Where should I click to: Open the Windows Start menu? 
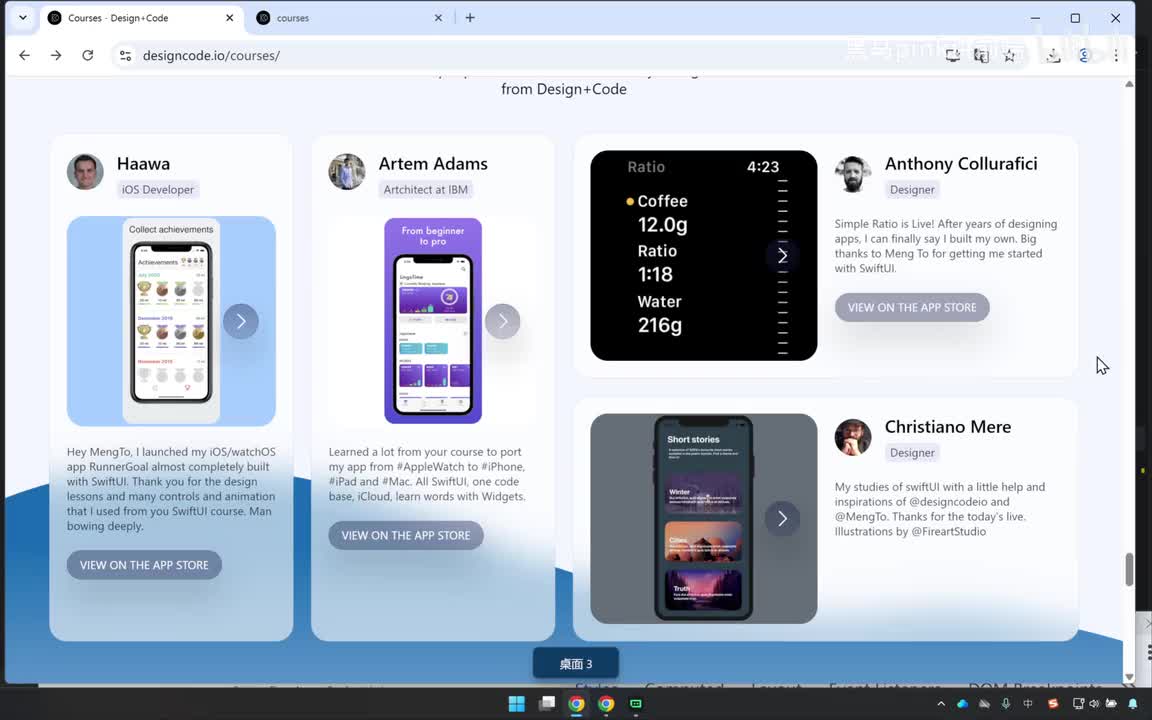[516, 704]
